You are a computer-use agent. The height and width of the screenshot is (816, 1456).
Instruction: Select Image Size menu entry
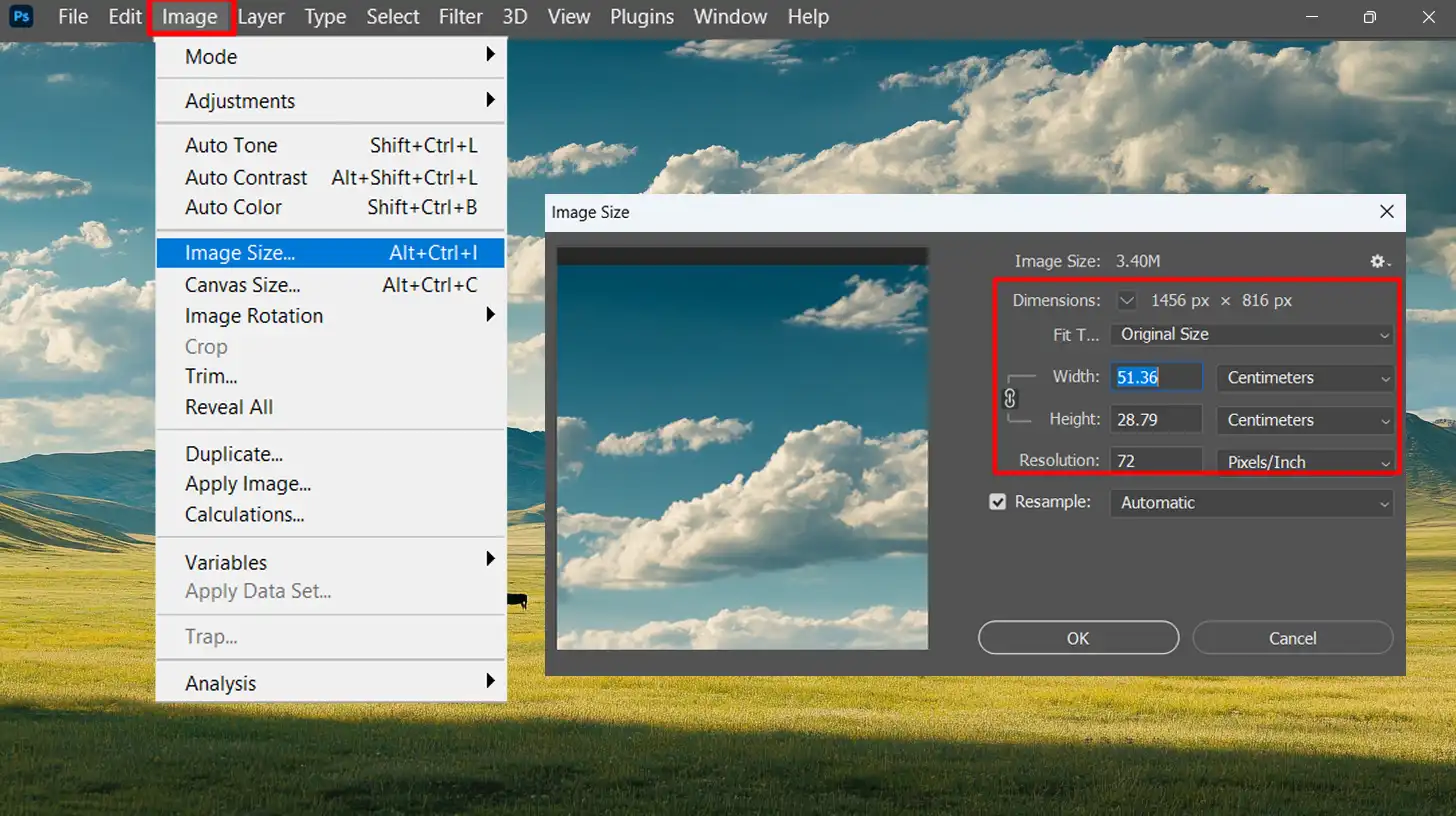(331, 254)
